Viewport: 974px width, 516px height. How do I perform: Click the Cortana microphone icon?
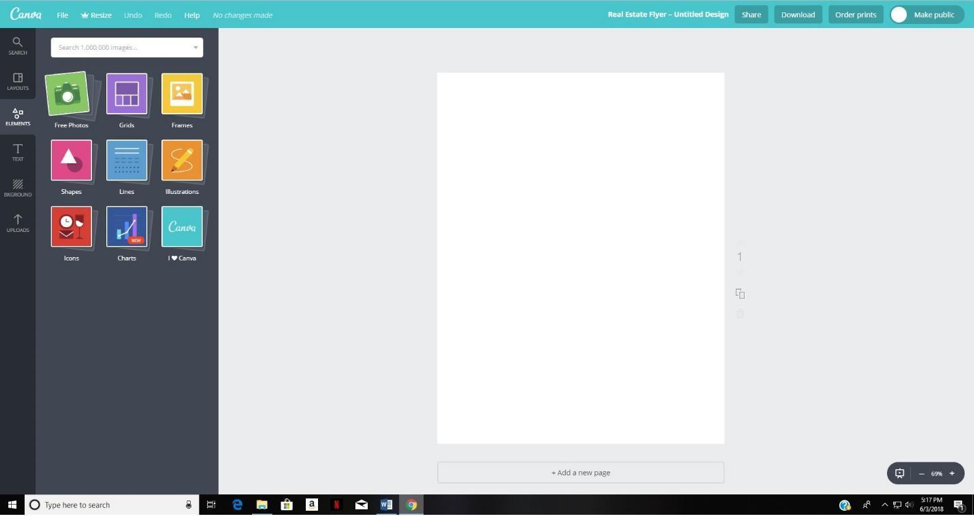pos(189,505)
